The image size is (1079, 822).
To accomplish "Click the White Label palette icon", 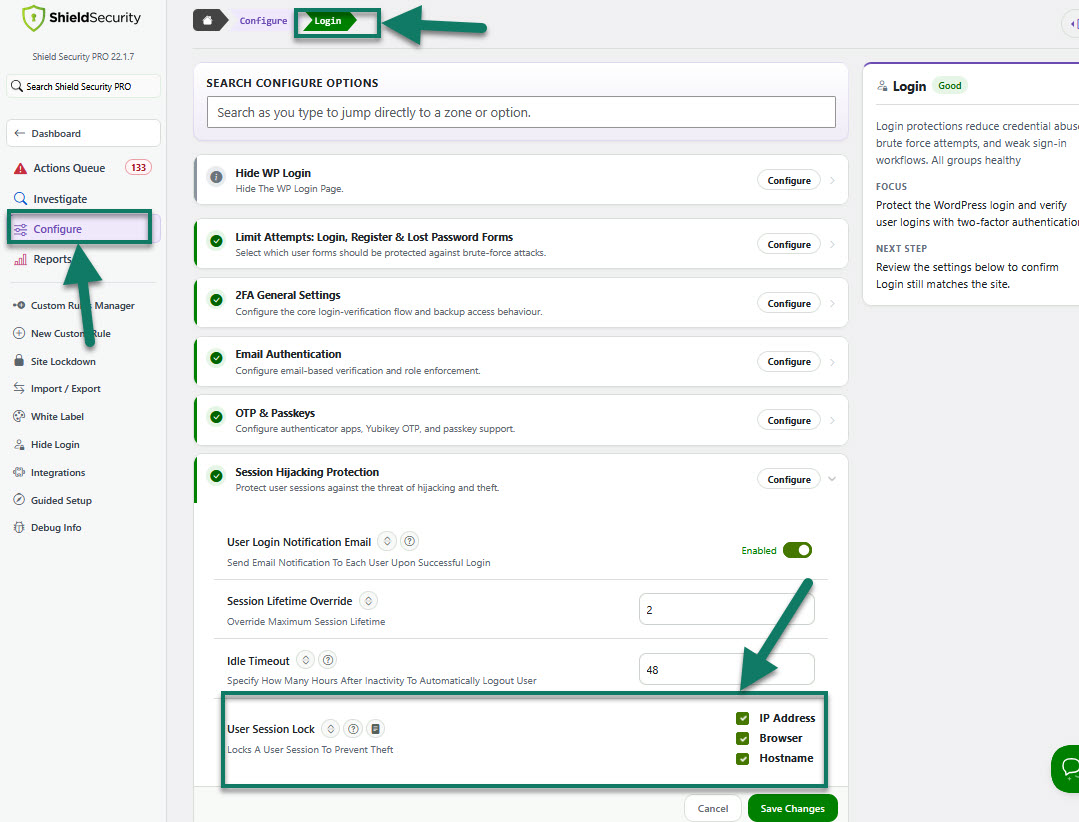I will (19, 416).
